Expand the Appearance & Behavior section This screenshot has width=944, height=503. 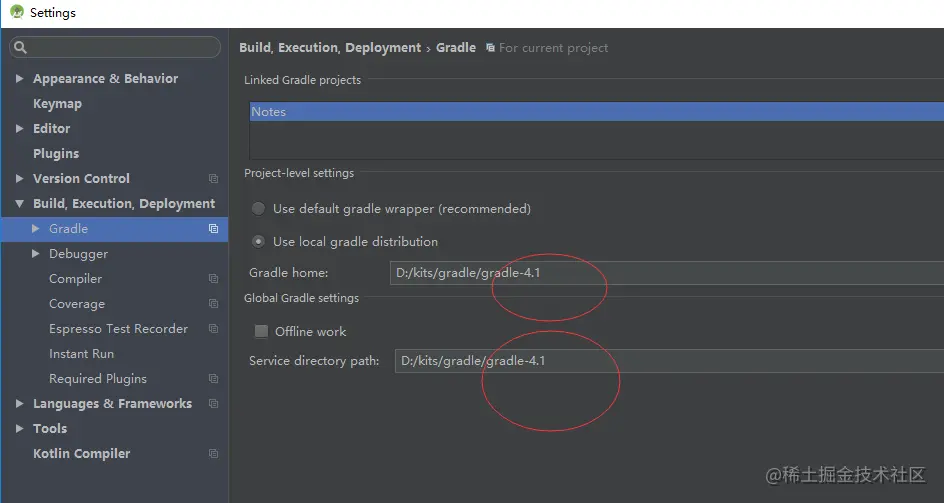[19, 78]
